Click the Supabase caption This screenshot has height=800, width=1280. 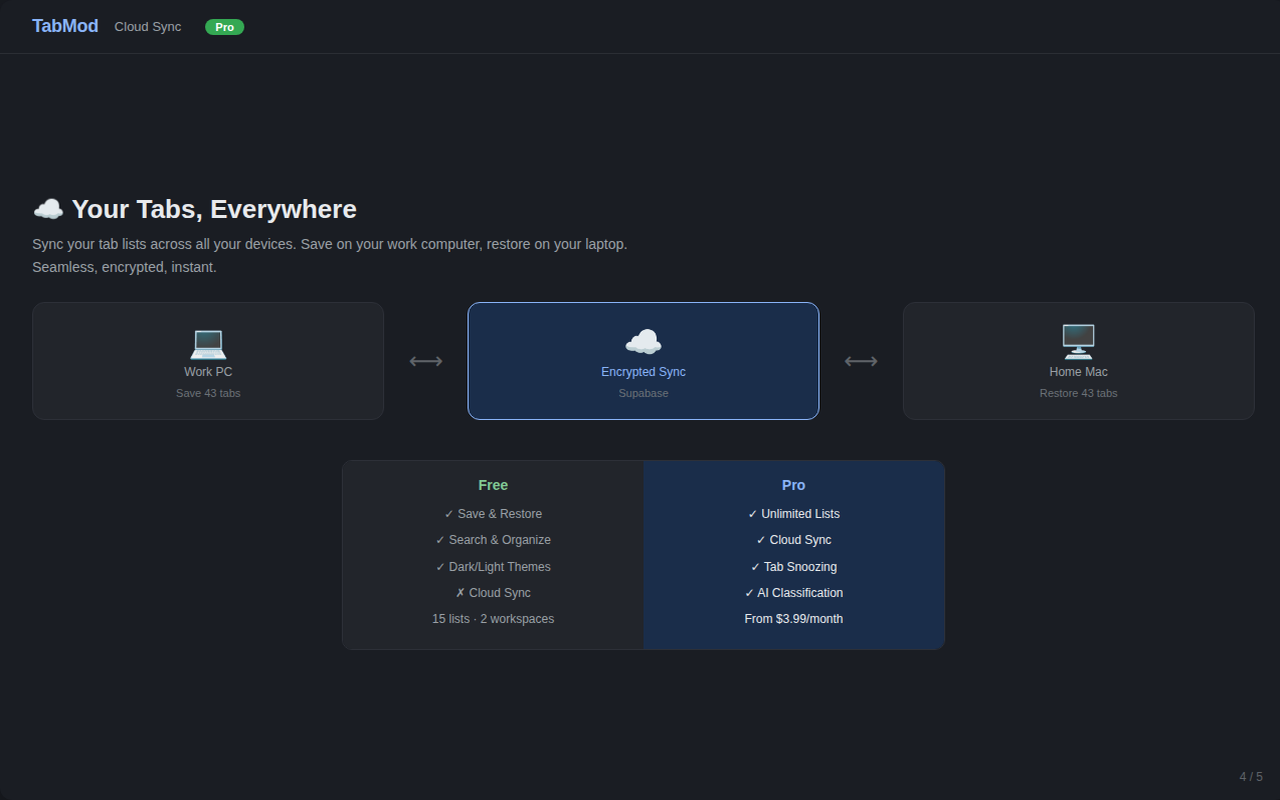point(643,393)
